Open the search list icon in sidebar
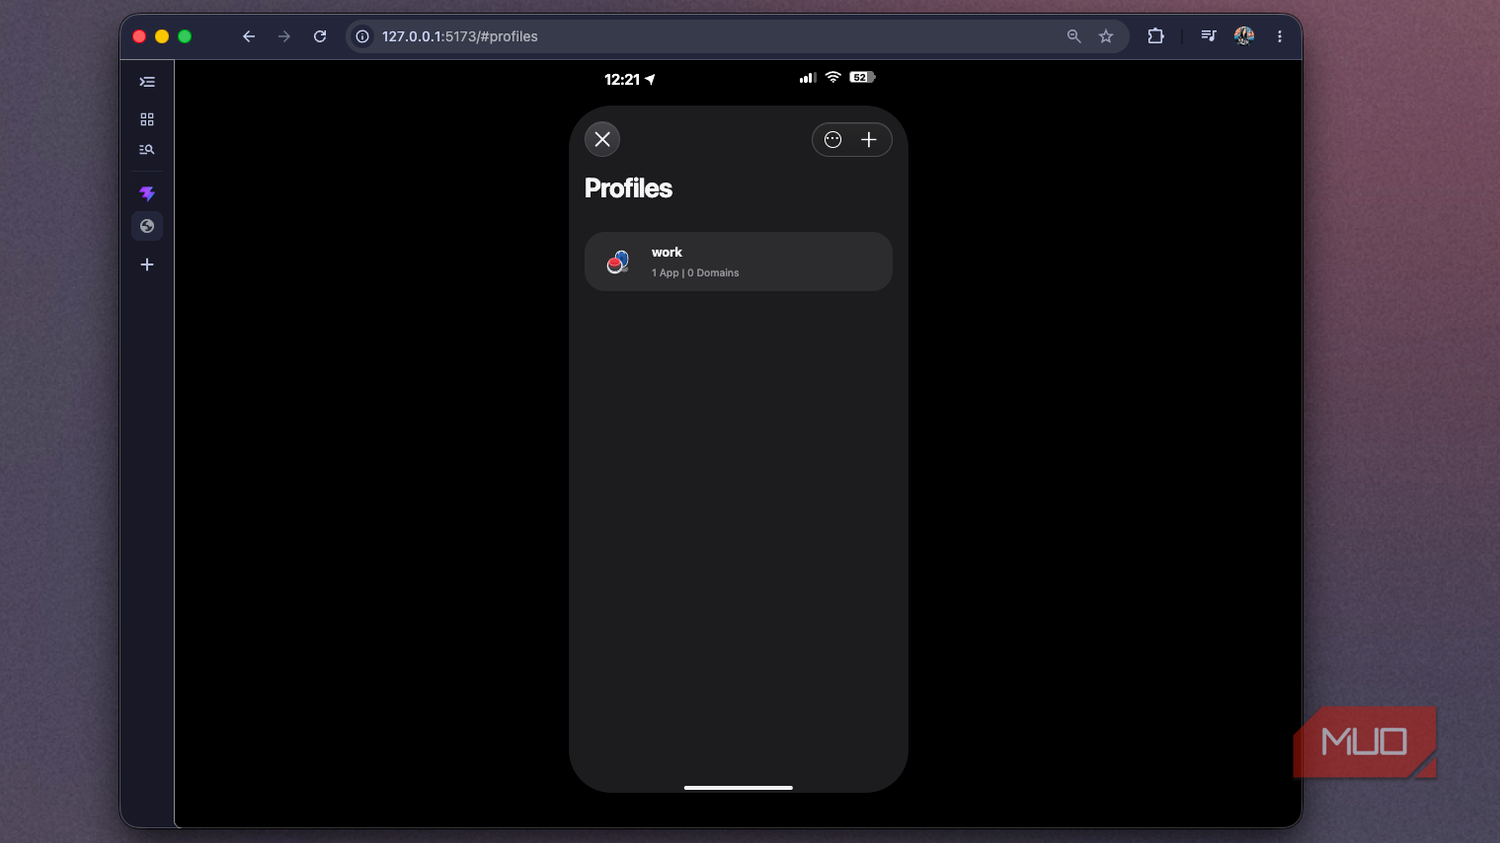Viewport: 1500px width, 843px height. point(147,150)
